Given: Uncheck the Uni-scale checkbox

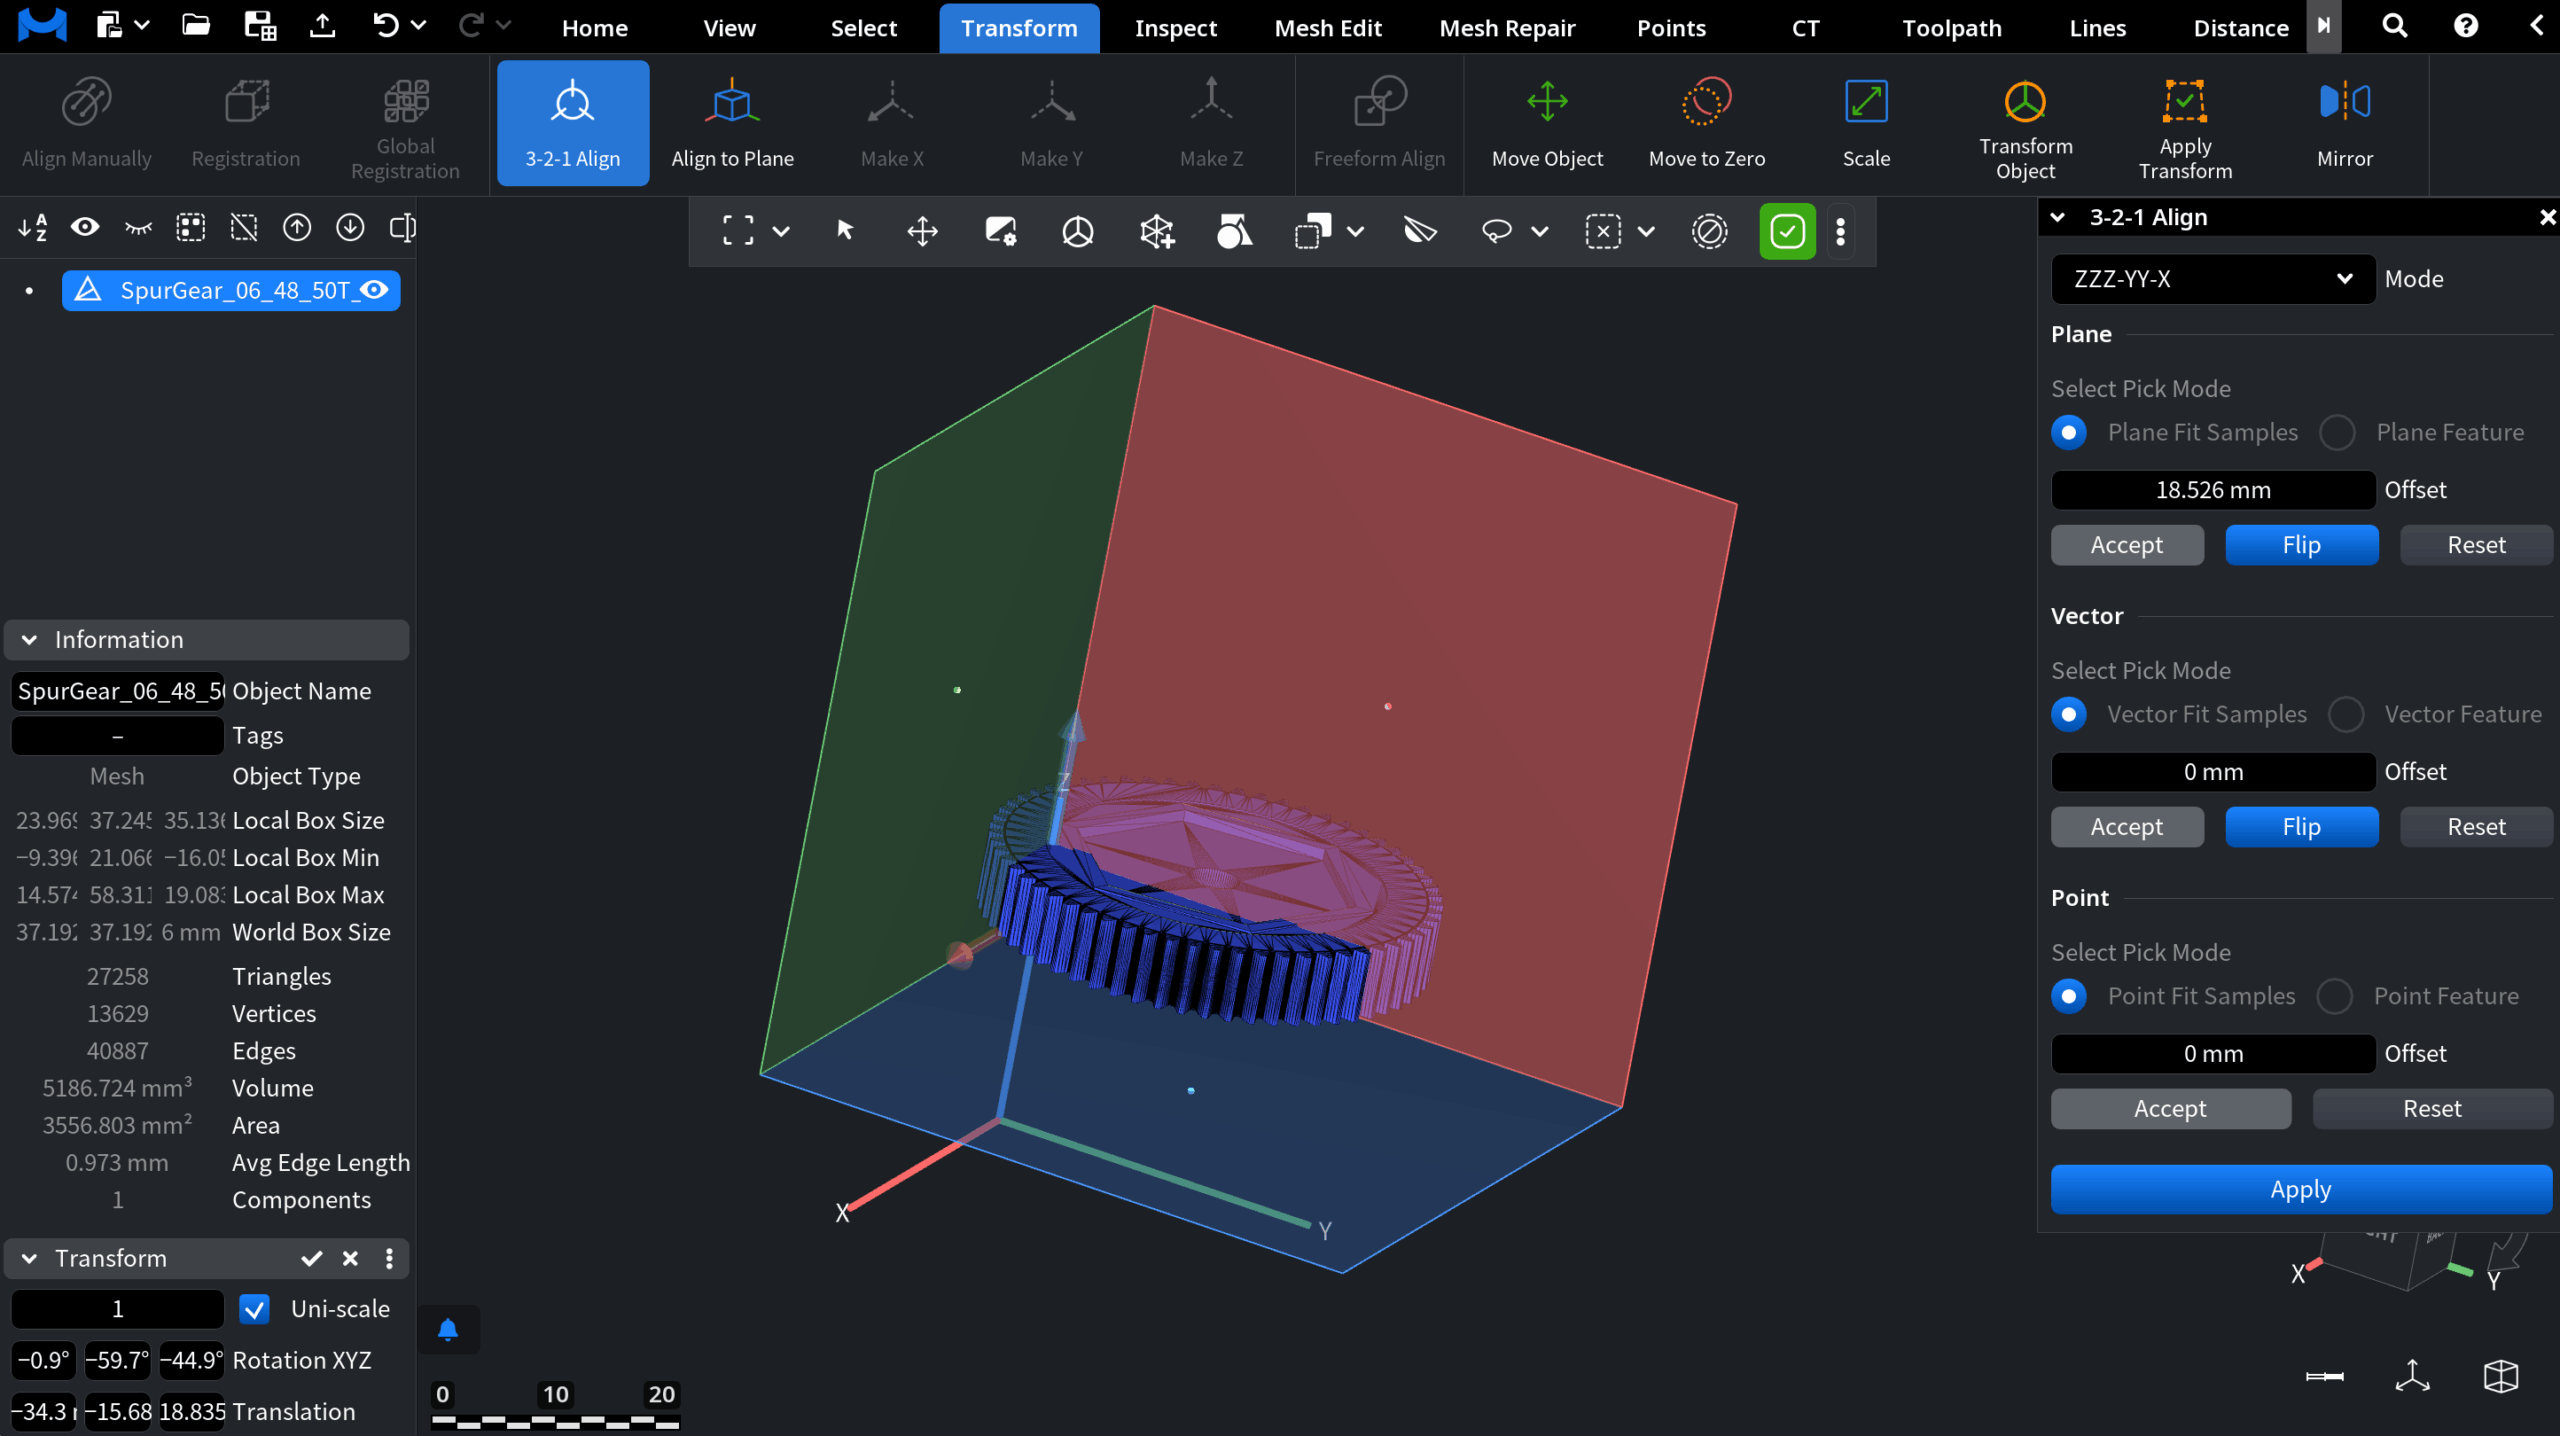Looking at the screenshot, I should (x=255, y=1309).
